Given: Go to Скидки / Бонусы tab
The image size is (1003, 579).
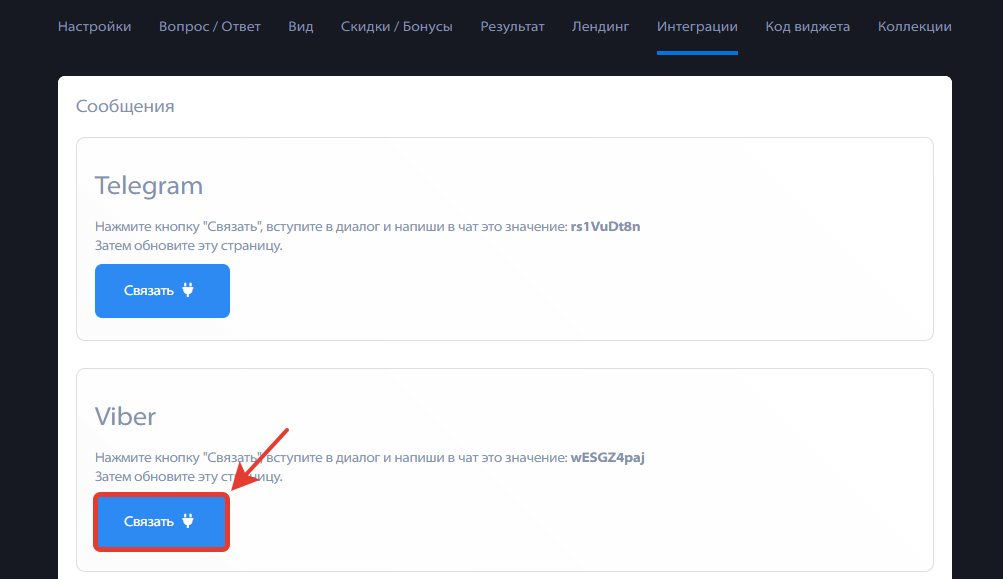Looking at the screenshot, I should click(x=397, y=27).
